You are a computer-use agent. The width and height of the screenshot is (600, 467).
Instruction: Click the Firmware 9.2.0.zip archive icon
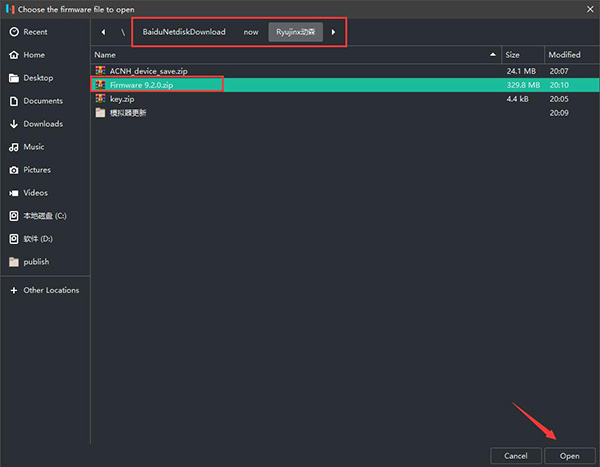tap(100, 85)
